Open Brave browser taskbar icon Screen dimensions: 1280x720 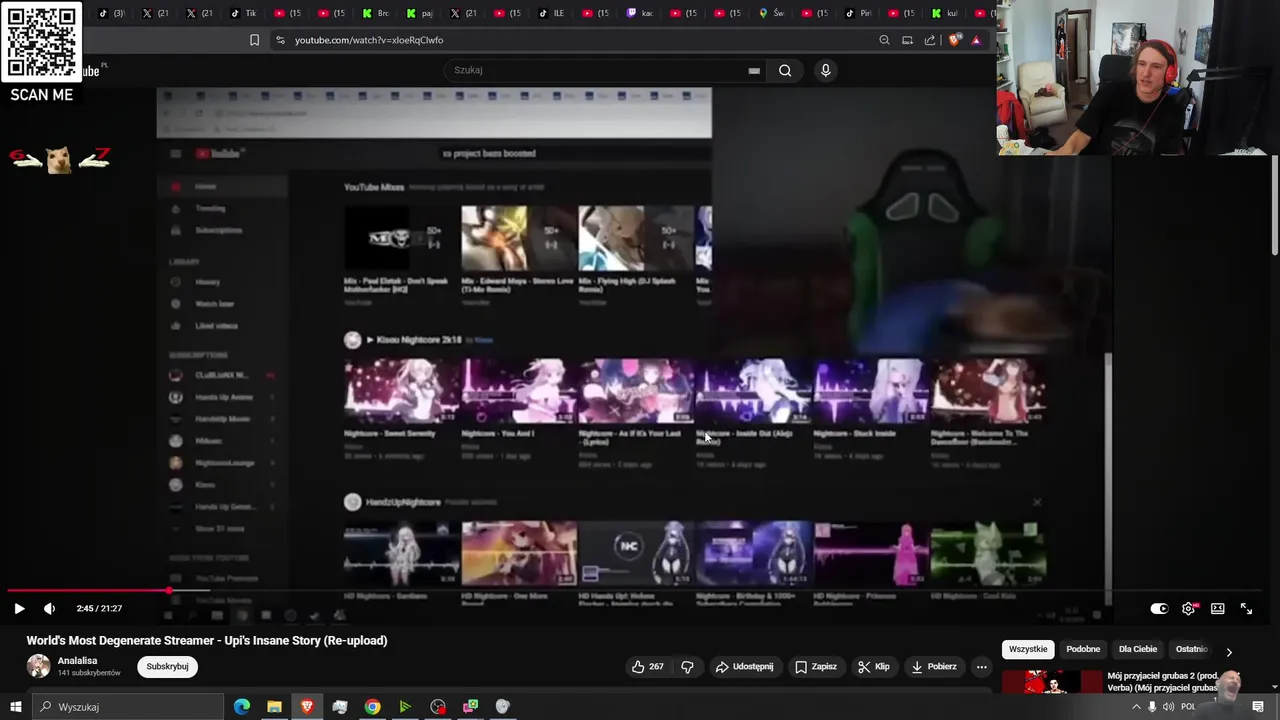(307, 707)
